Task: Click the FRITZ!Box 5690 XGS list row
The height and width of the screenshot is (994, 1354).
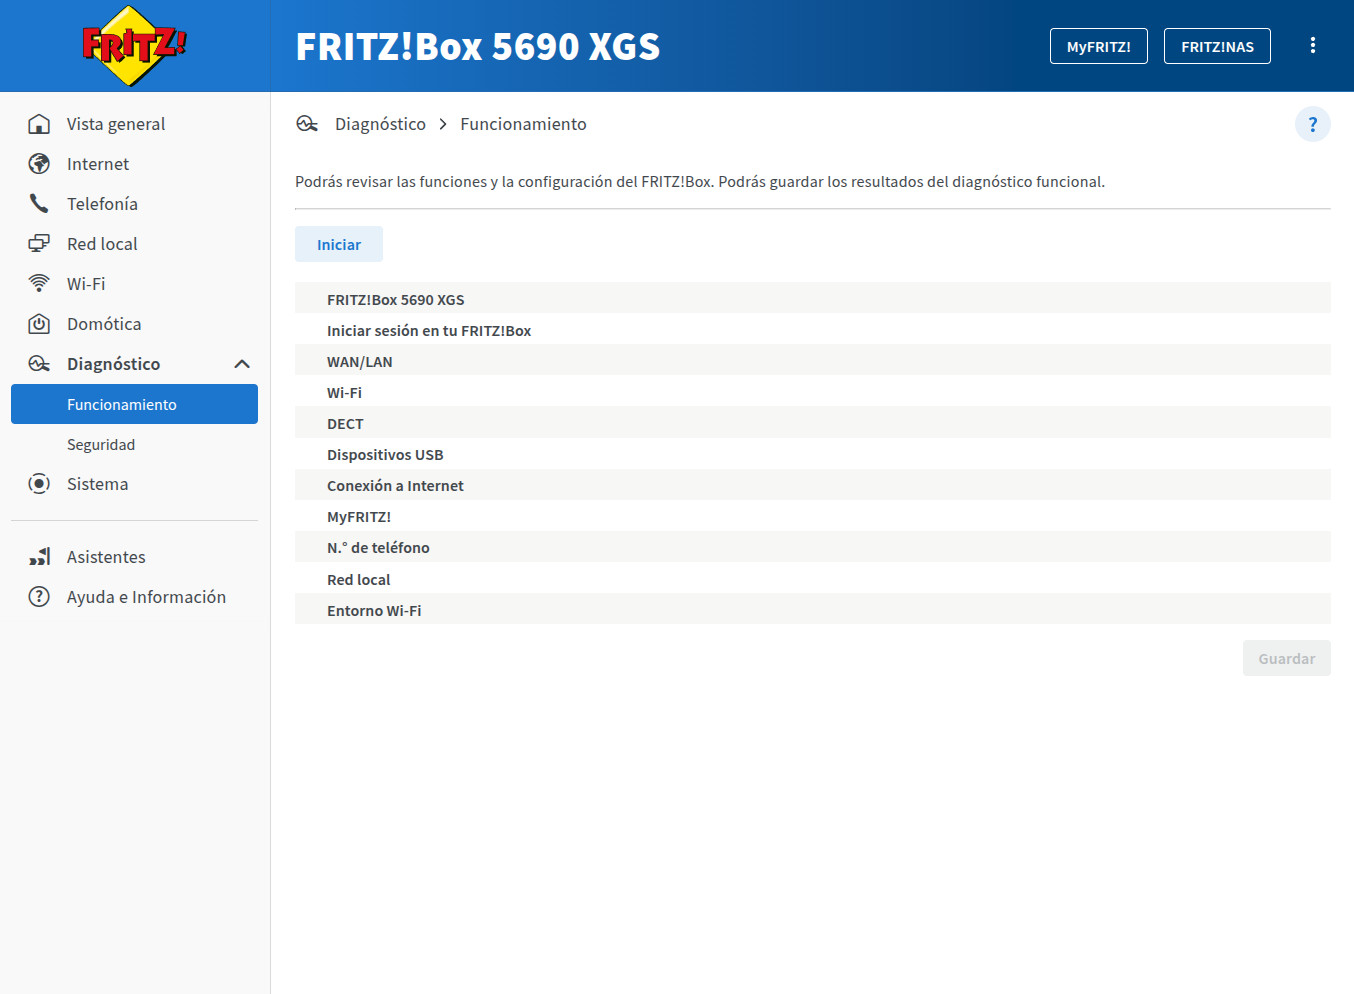Action: [x=812, y=299]
